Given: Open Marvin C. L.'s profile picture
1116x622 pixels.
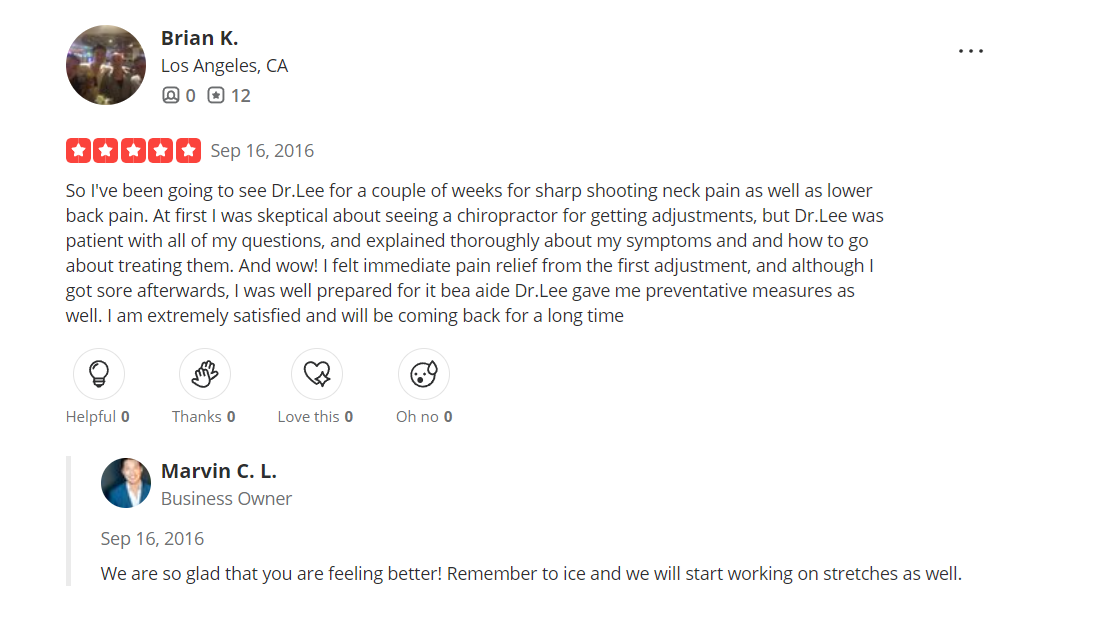Looking at the screenshot, I should tap(126, 483).
